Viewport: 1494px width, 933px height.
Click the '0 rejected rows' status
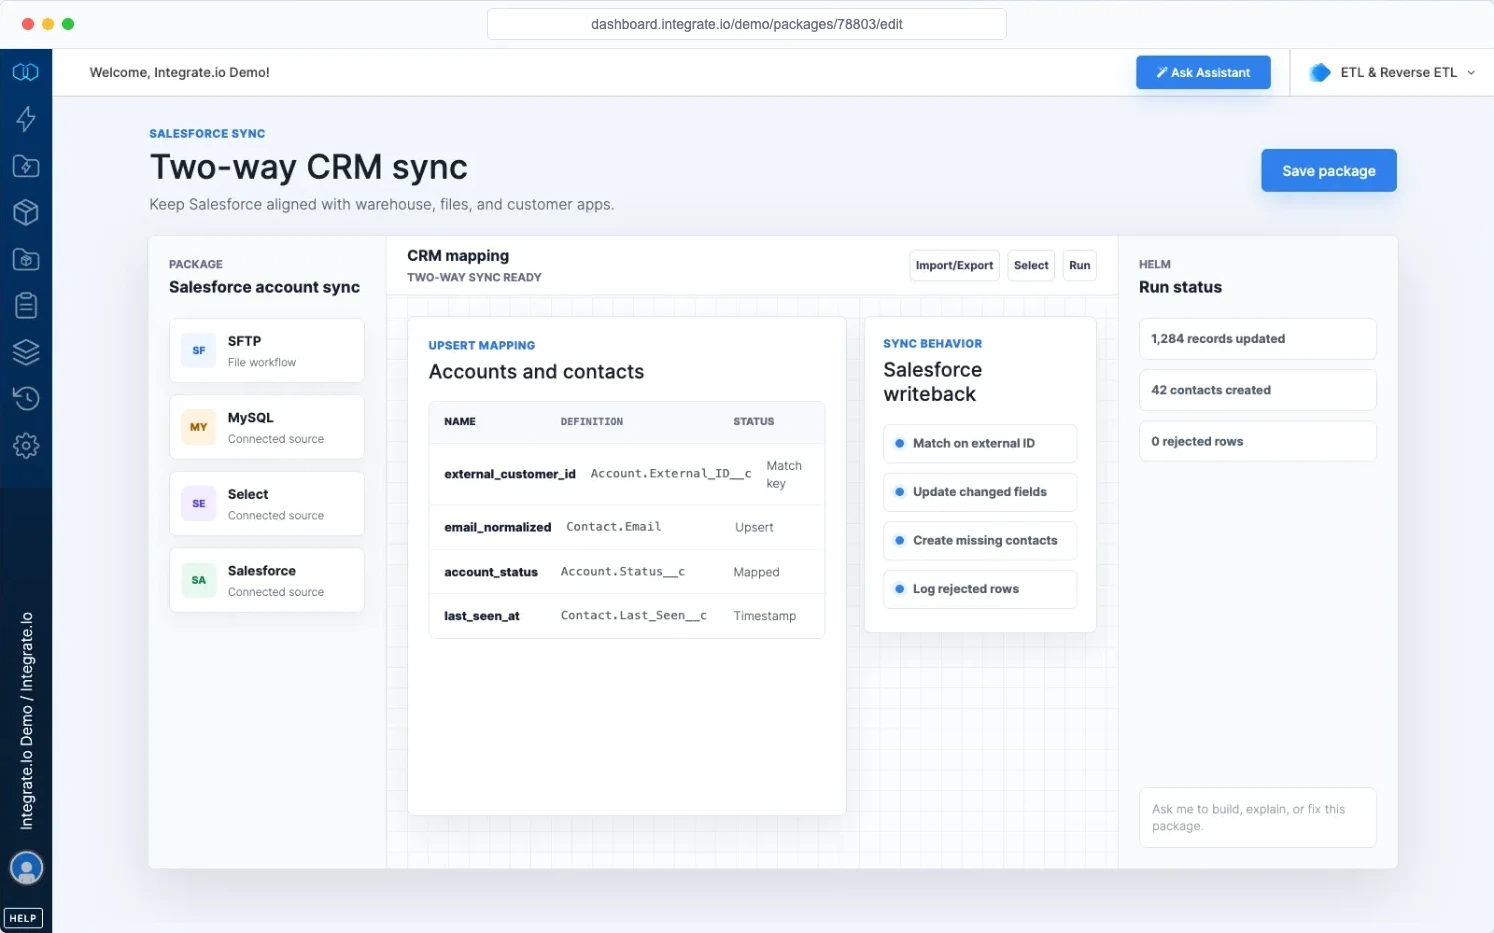point(1257,441)
